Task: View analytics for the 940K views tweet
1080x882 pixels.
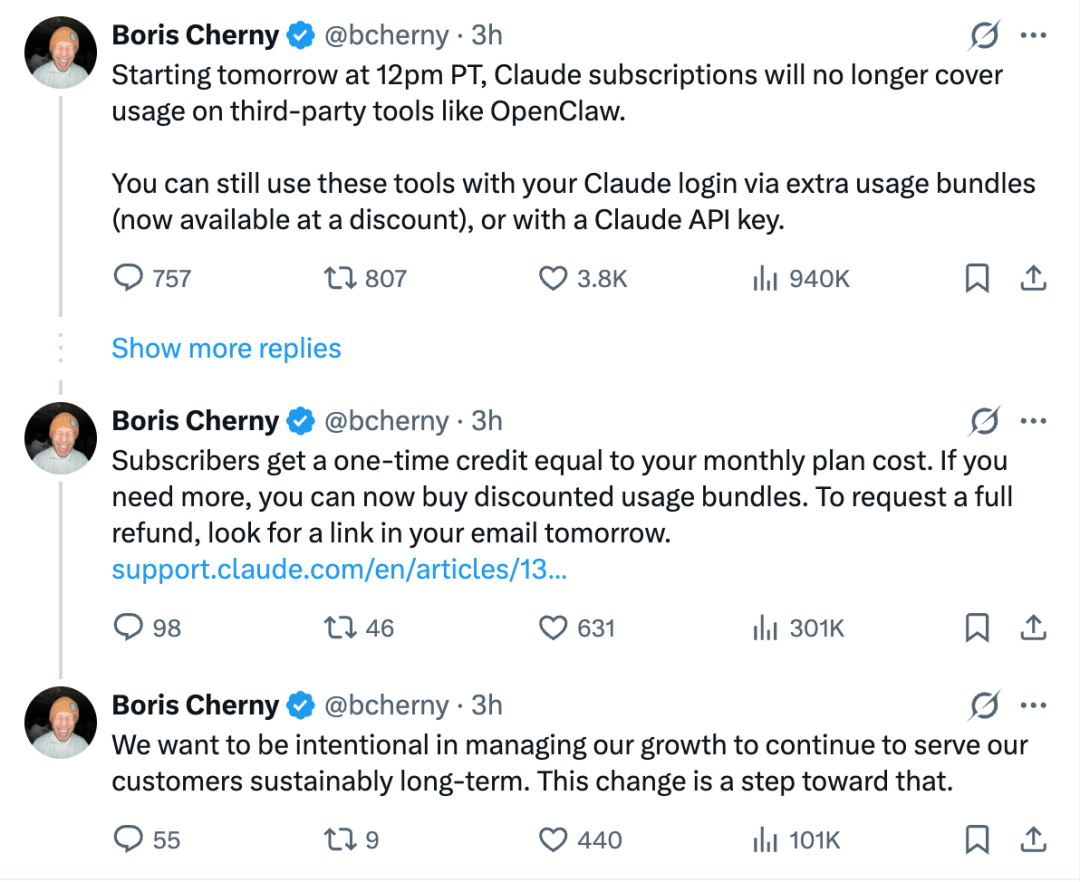Action: click(x=765, y=278)
